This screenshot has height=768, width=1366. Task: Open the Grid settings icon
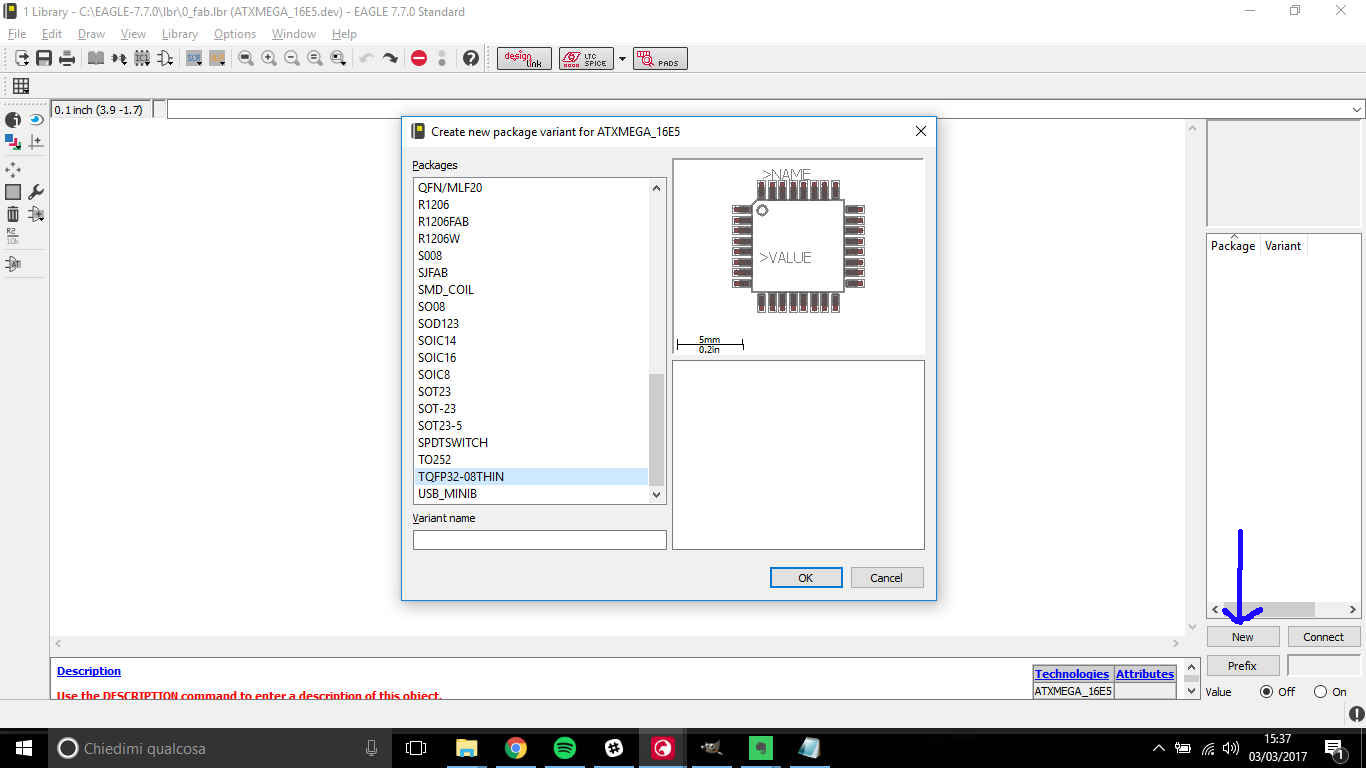click(x=20, y=86)
